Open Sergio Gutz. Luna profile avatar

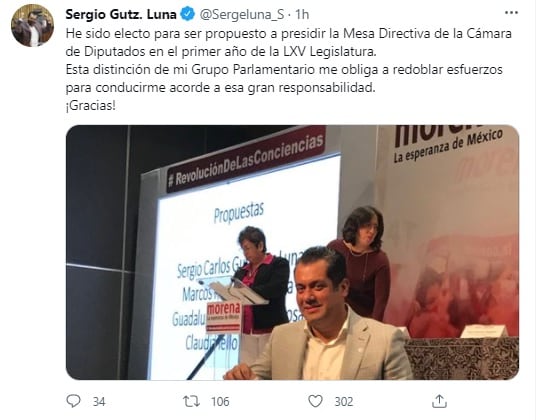tap(32, 25)
